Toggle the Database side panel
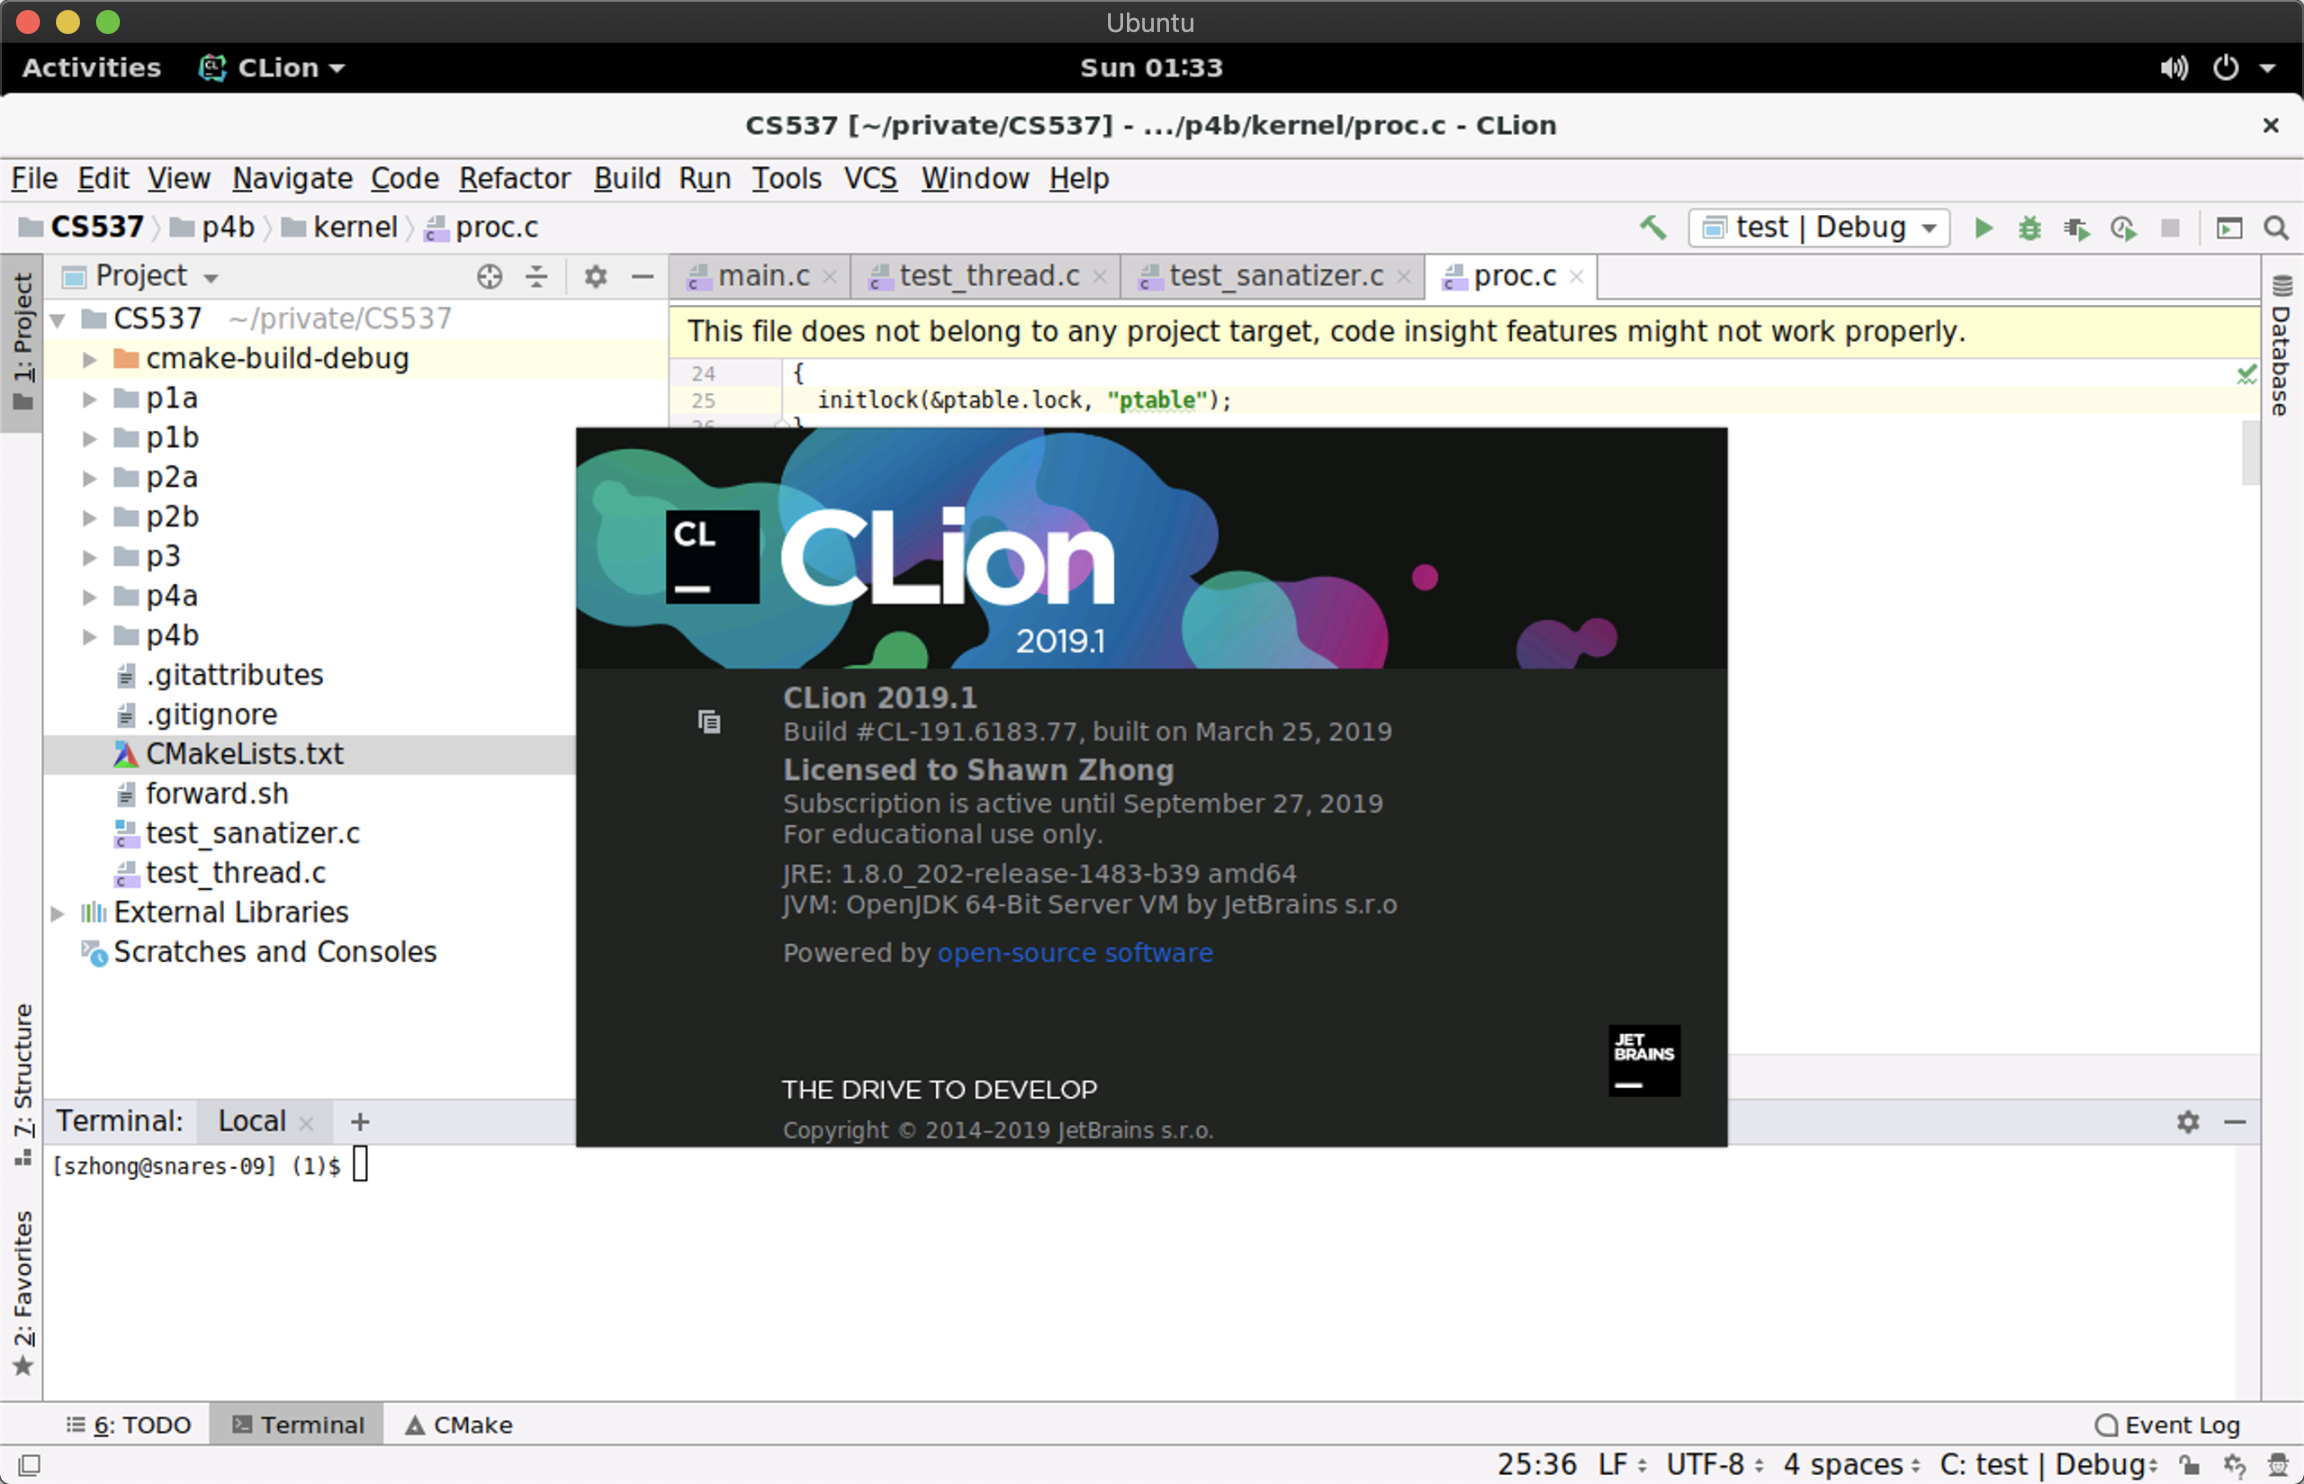This screenshot has width=2304, height=1484. pos(2281,345)
